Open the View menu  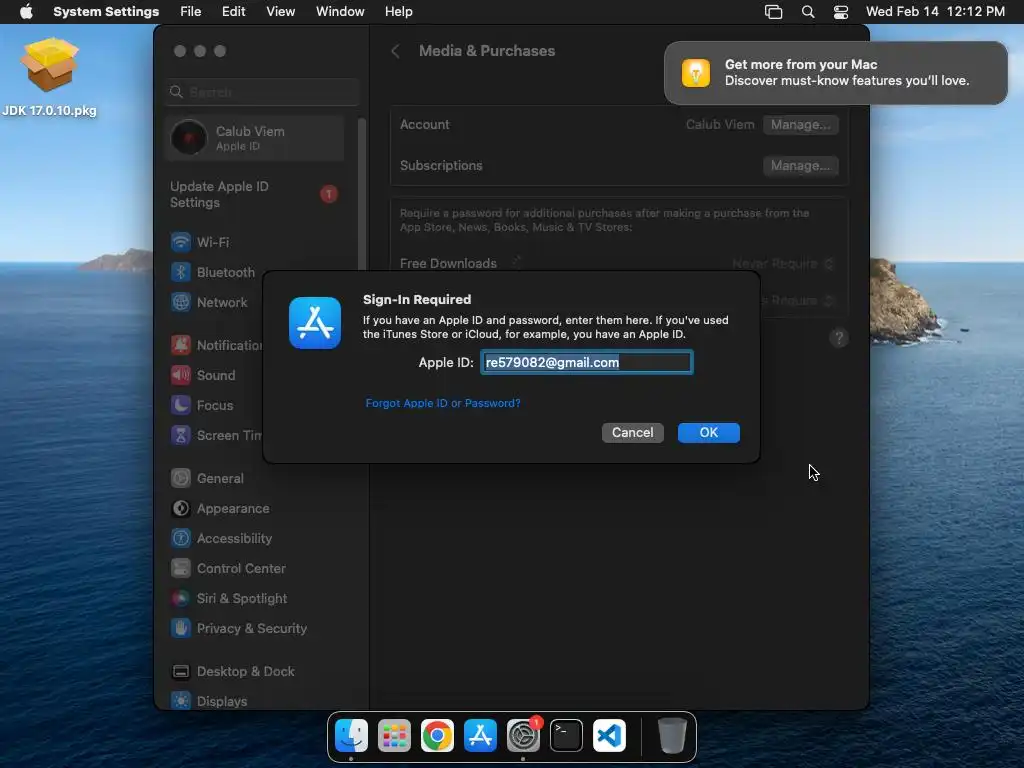pyautogui.click(x=281, y=12)
